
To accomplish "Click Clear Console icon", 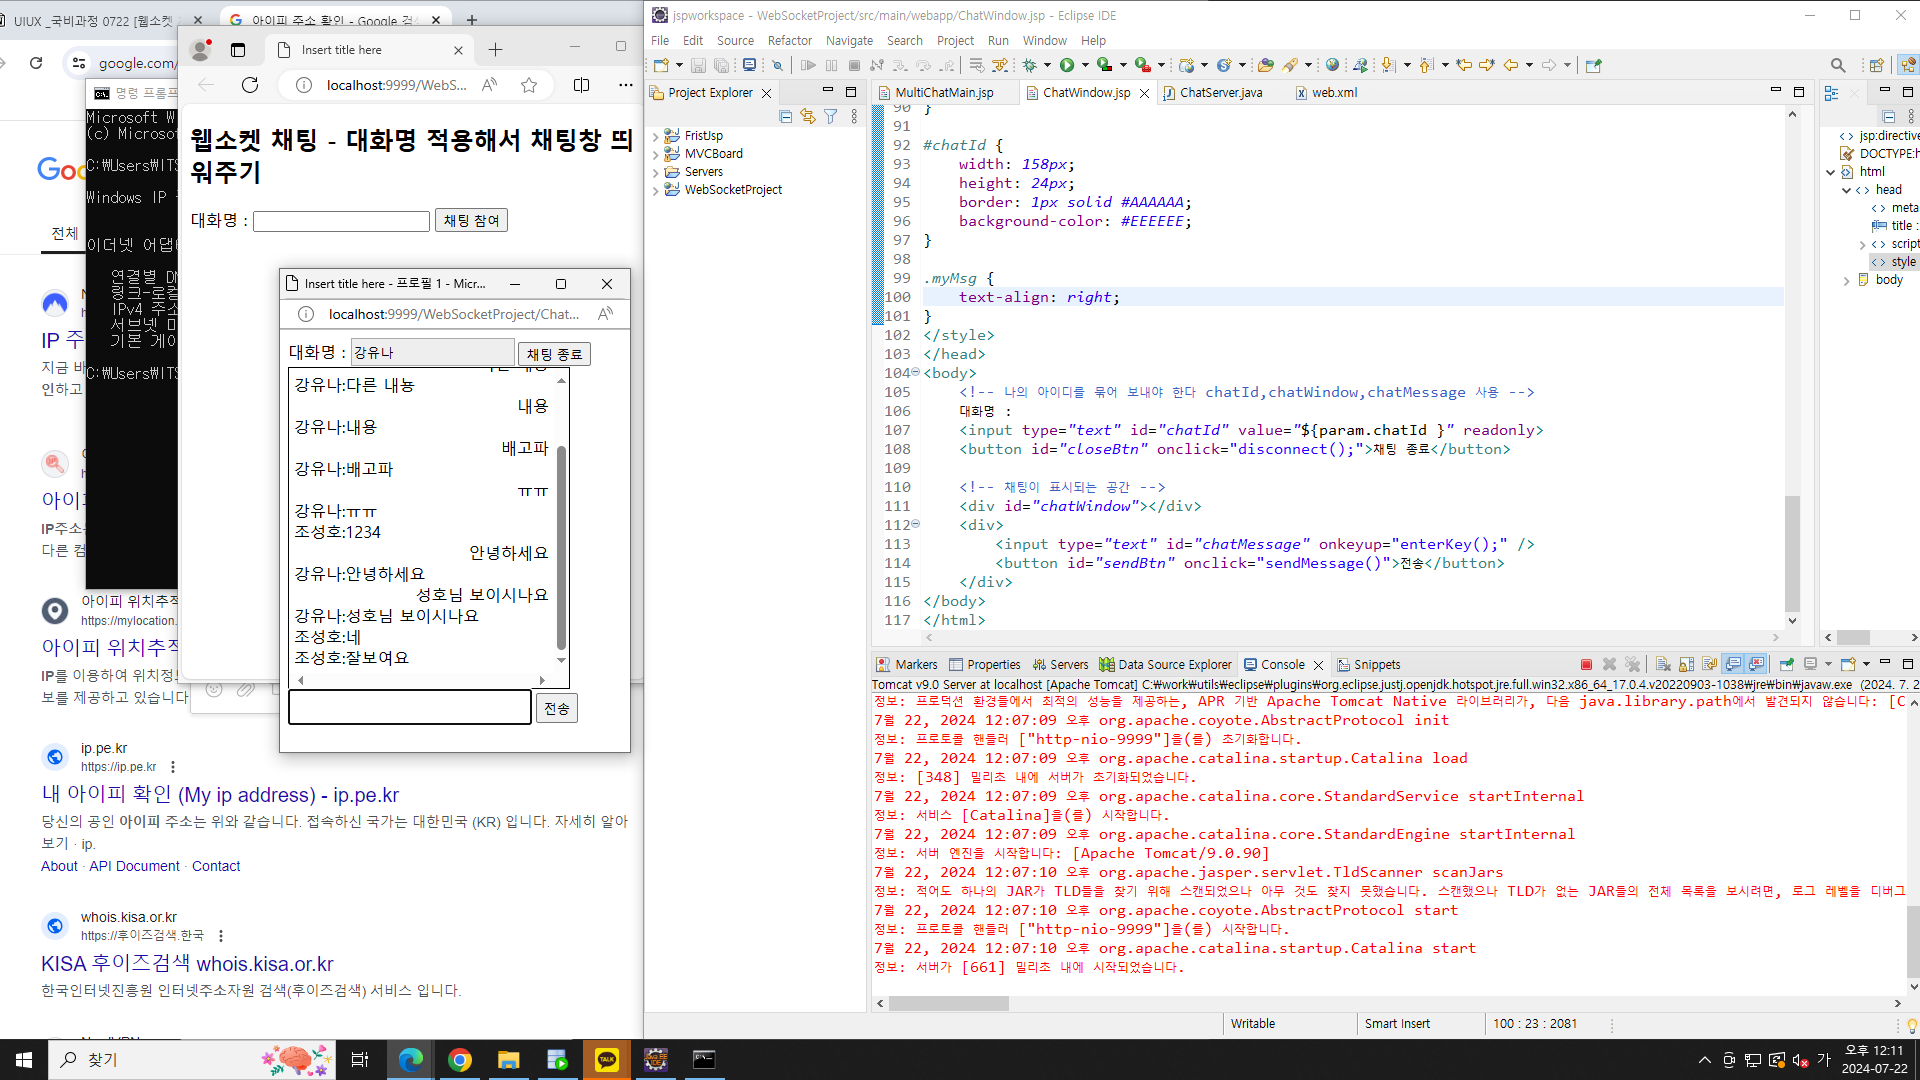I will click(x=1663, y=664).
